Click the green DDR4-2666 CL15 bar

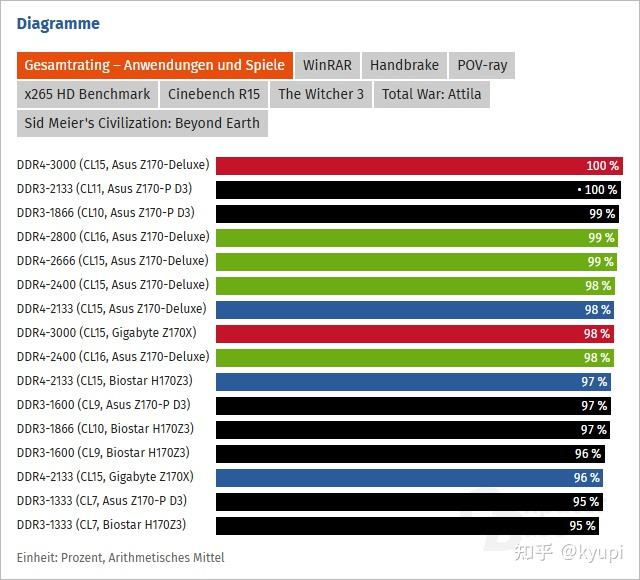click(416, 262)
